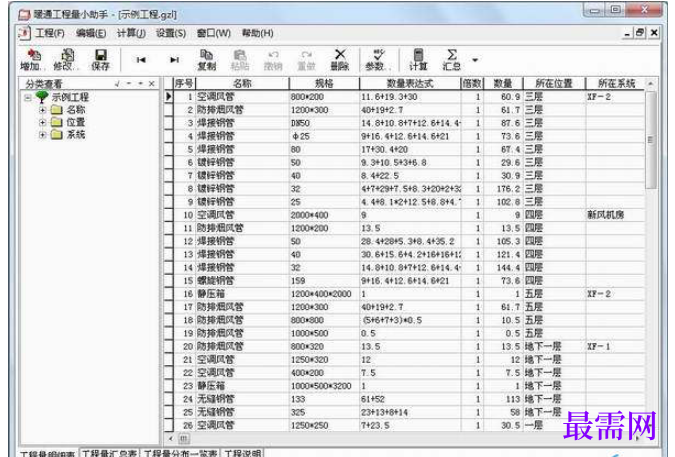Click system cell XF-1 in row 20
The image size is (675, 457).
pyautogui.click(x=616, y=346)
